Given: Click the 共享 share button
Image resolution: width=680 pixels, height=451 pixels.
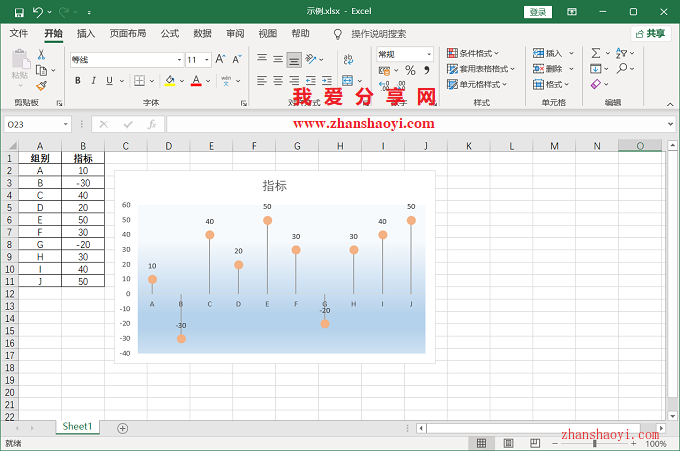Looking at the screenshot, I should 651,33.
